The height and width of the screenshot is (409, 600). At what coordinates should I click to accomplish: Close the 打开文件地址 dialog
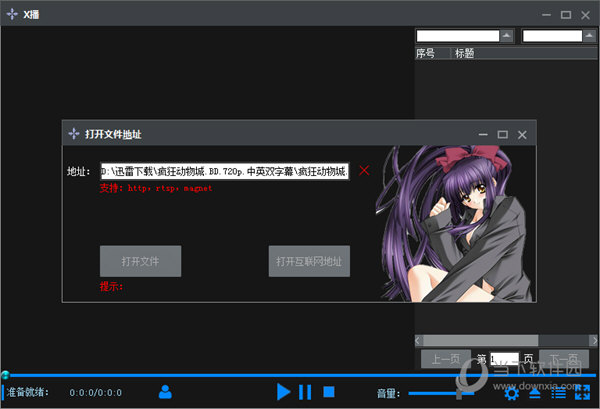click(x=522, y=135)
